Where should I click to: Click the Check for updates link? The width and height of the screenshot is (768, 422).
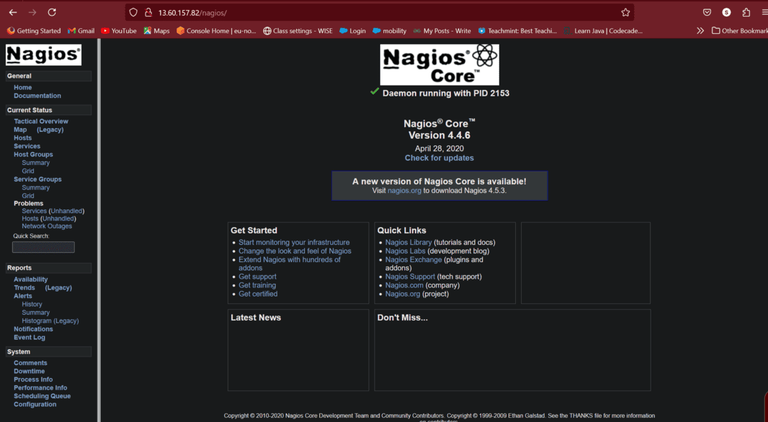439,158
